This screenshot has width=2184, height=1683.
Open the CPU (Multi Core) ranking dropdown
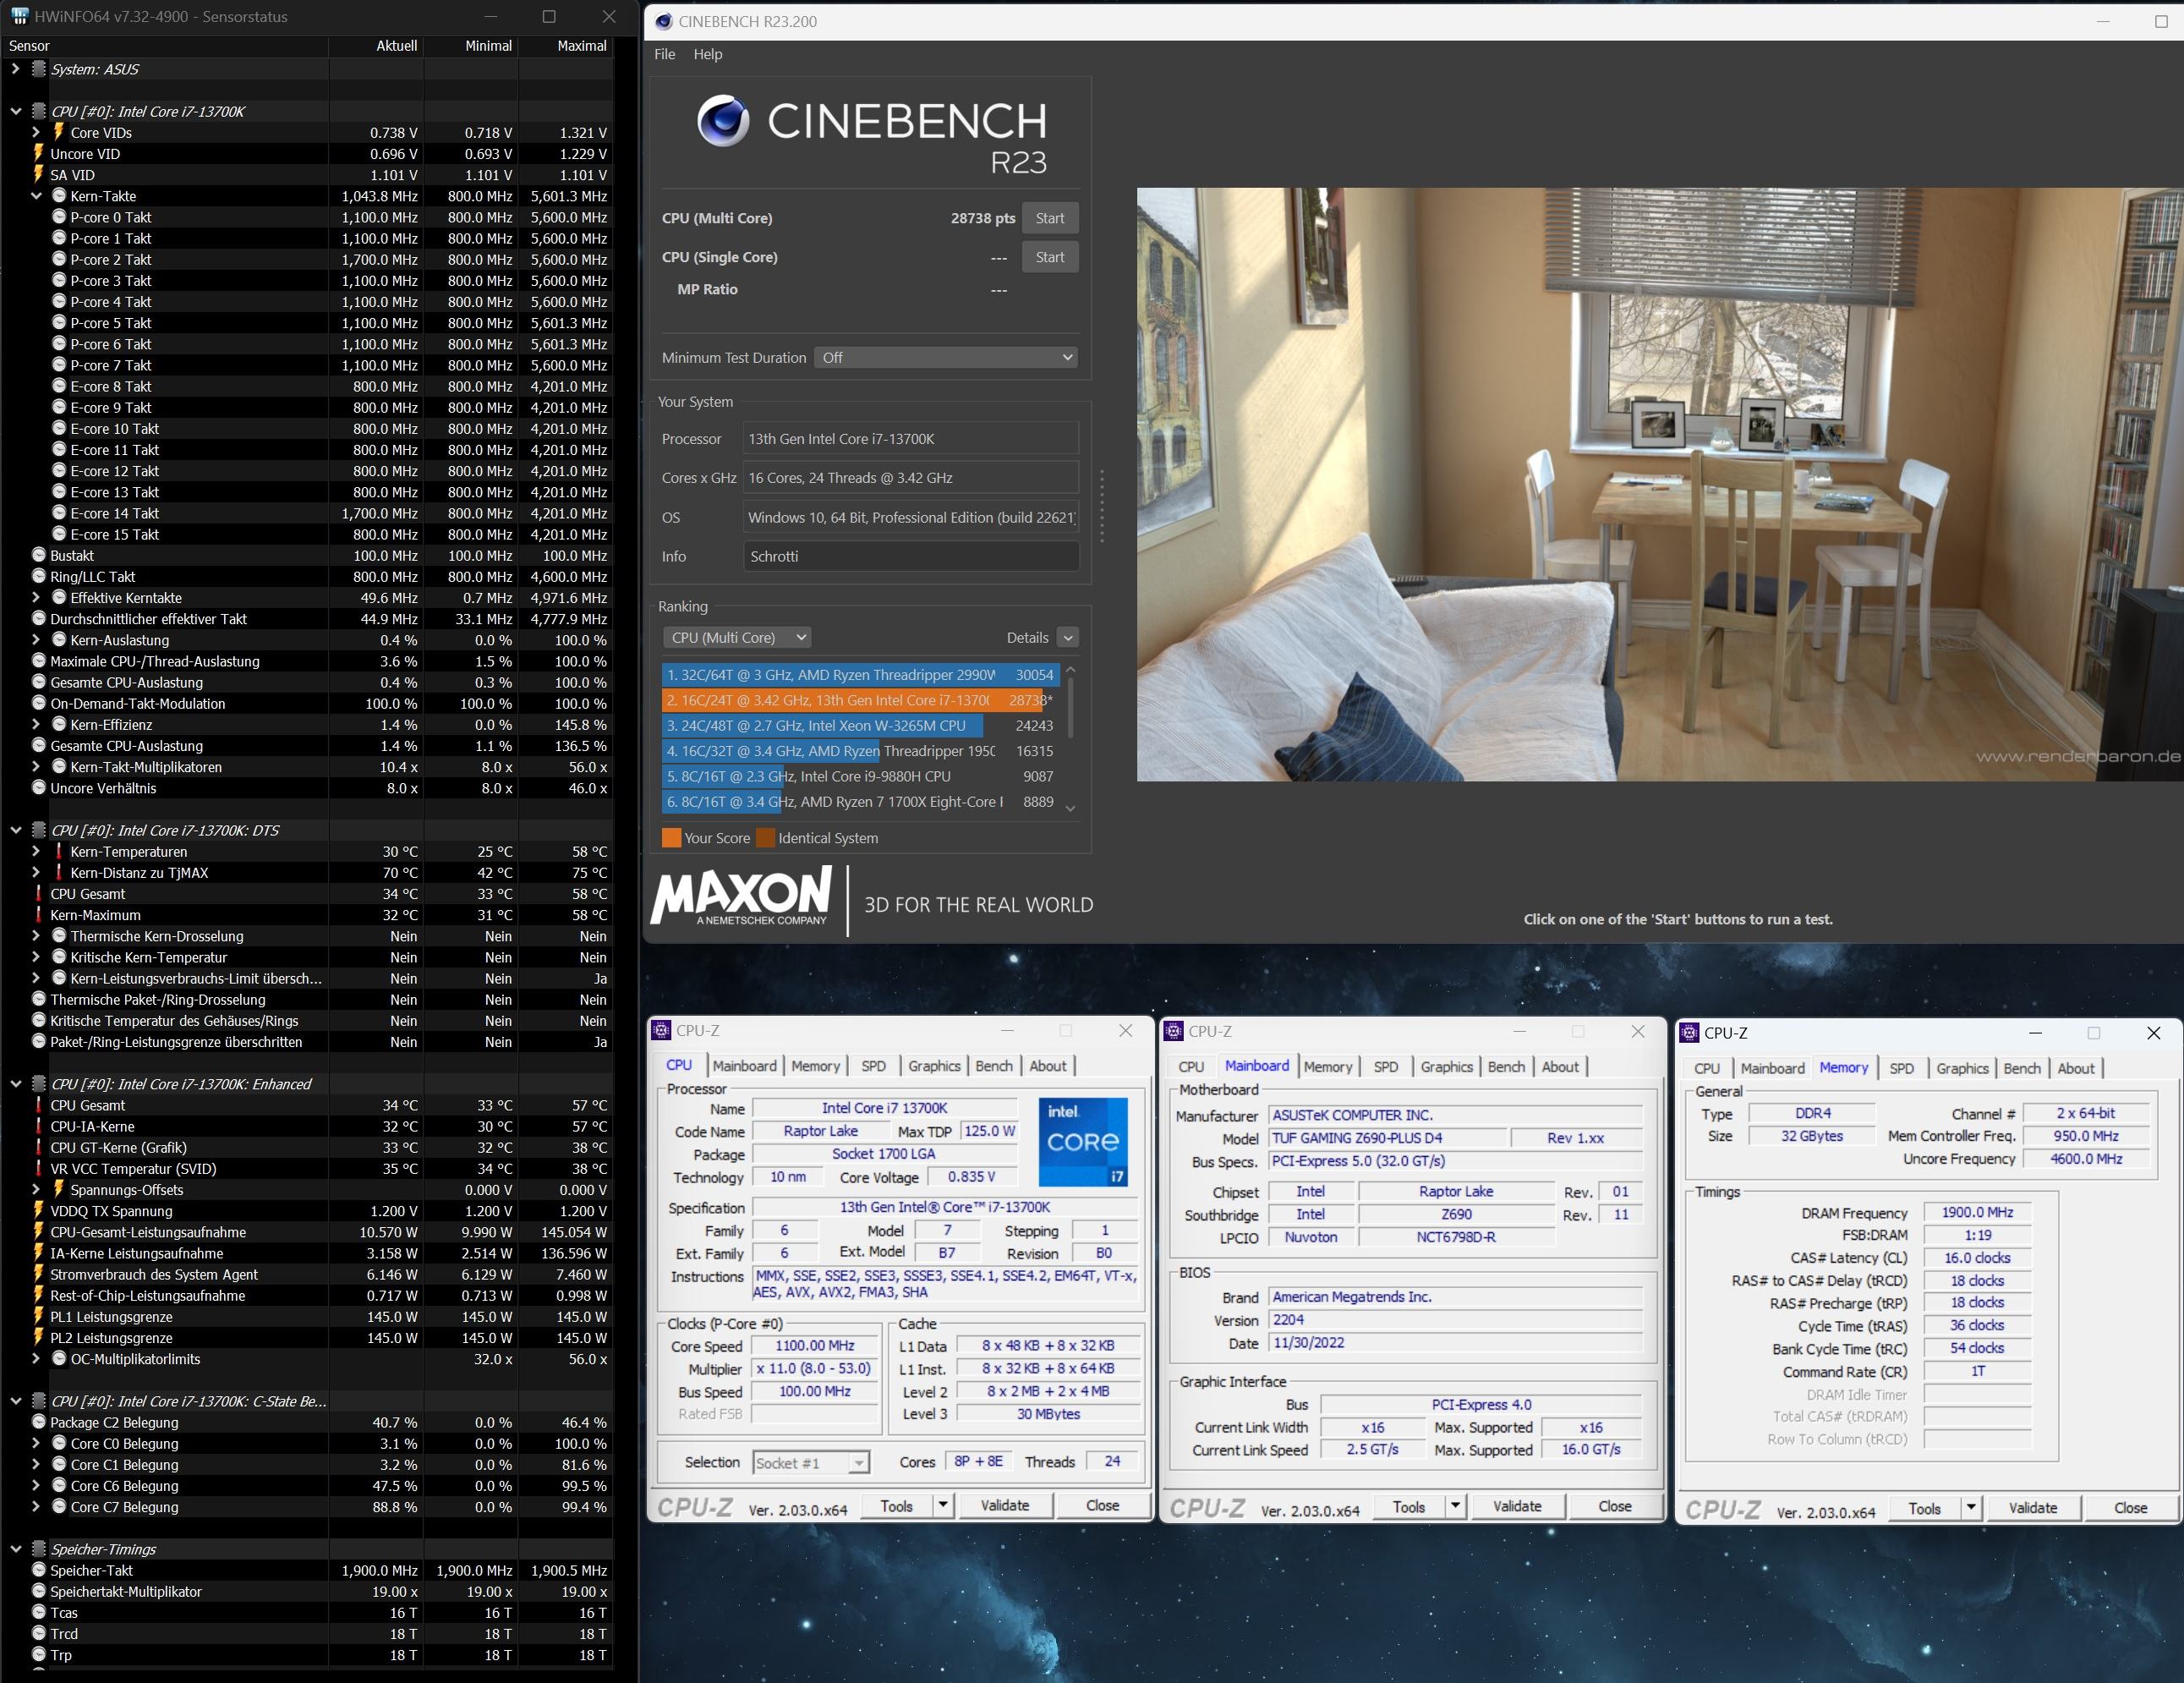737,637
